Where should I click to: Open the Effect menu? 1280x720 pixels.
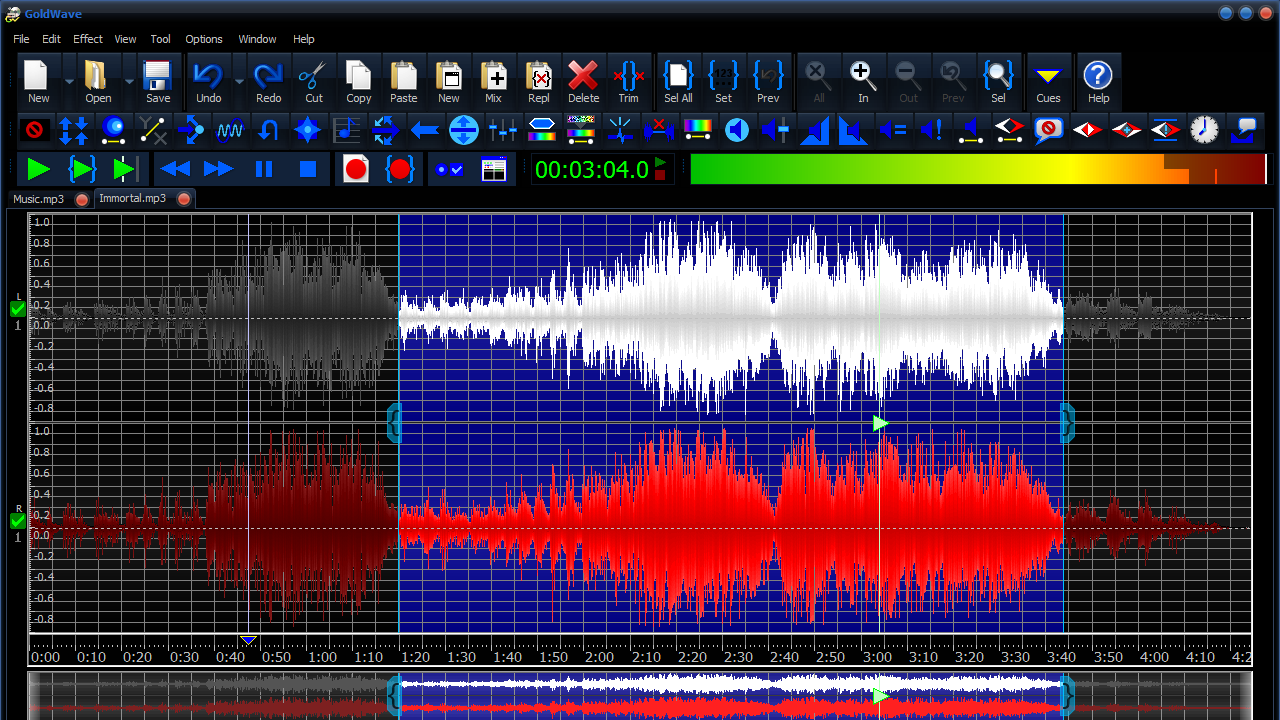88,39
